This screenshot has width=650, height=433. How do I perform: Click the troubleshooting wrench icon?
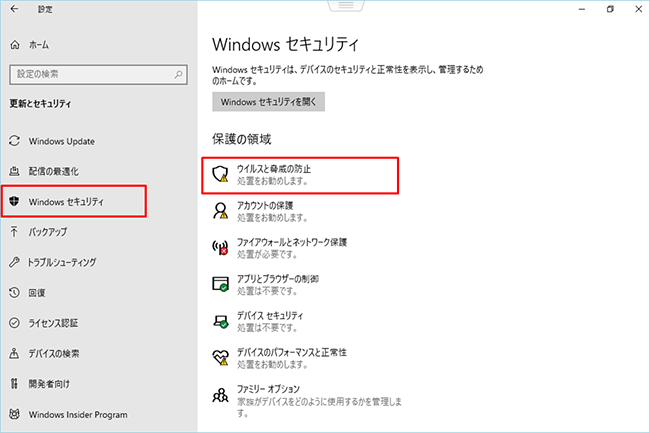pos(15,262)
